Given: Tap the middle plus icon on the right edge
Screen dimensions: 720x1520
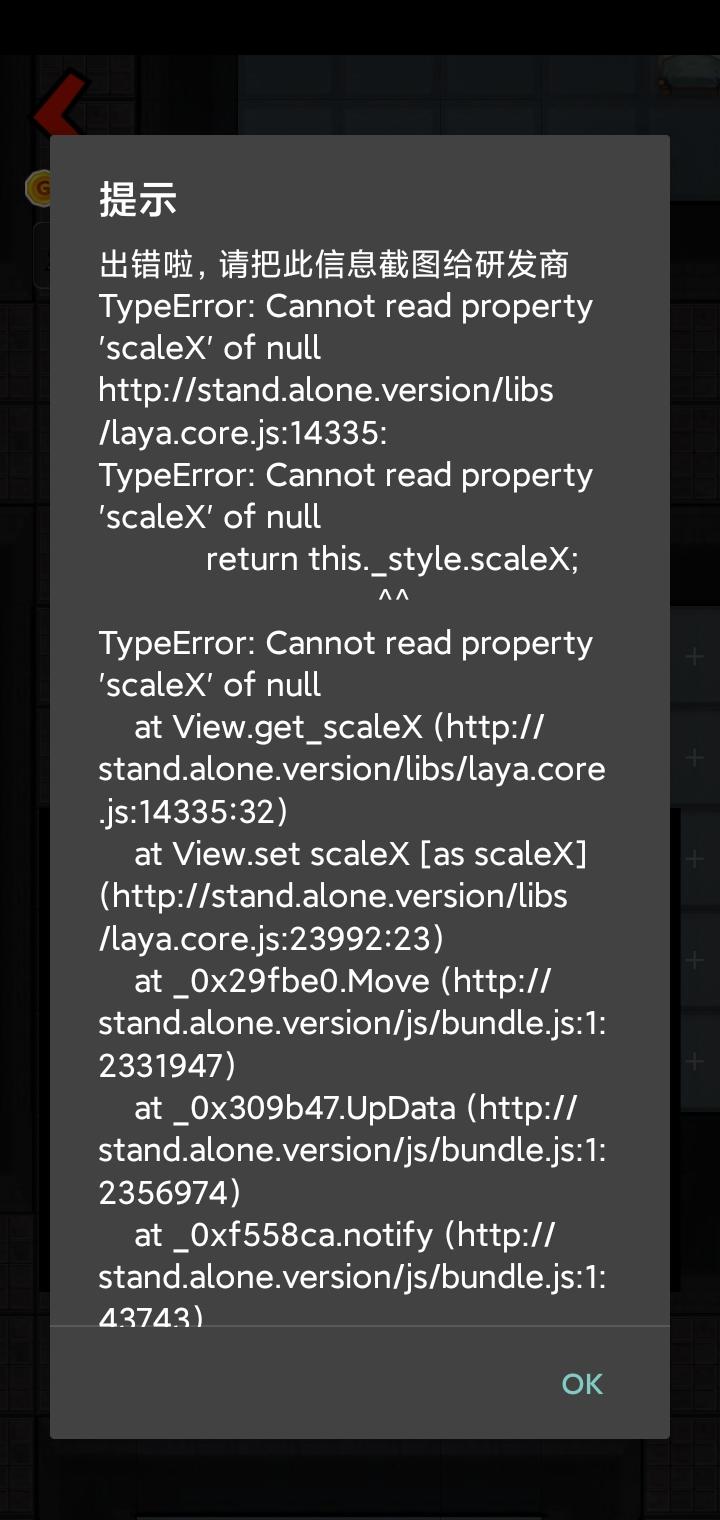Looking at the screenshot, I should pyautogui.click(x=694, y=859).
